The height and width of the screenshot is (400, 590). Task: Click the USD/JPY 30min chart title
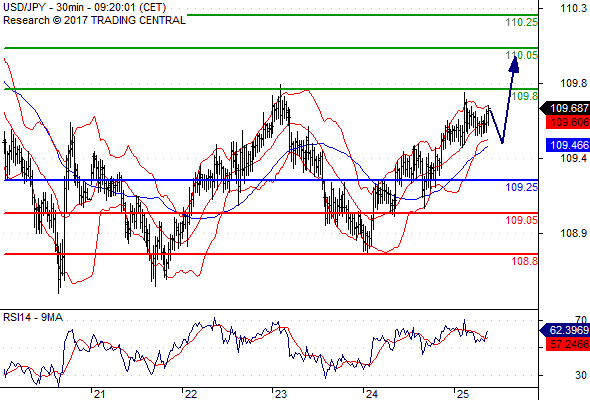click(84, 8)
